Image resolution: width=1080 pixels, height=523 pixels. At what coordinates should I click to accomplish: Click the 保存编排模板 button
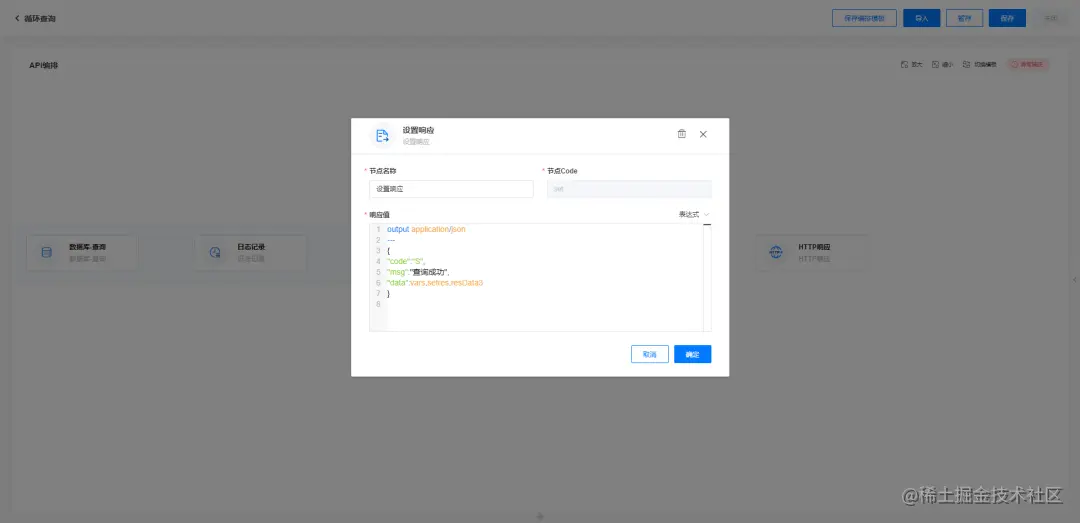pos(864,18)
